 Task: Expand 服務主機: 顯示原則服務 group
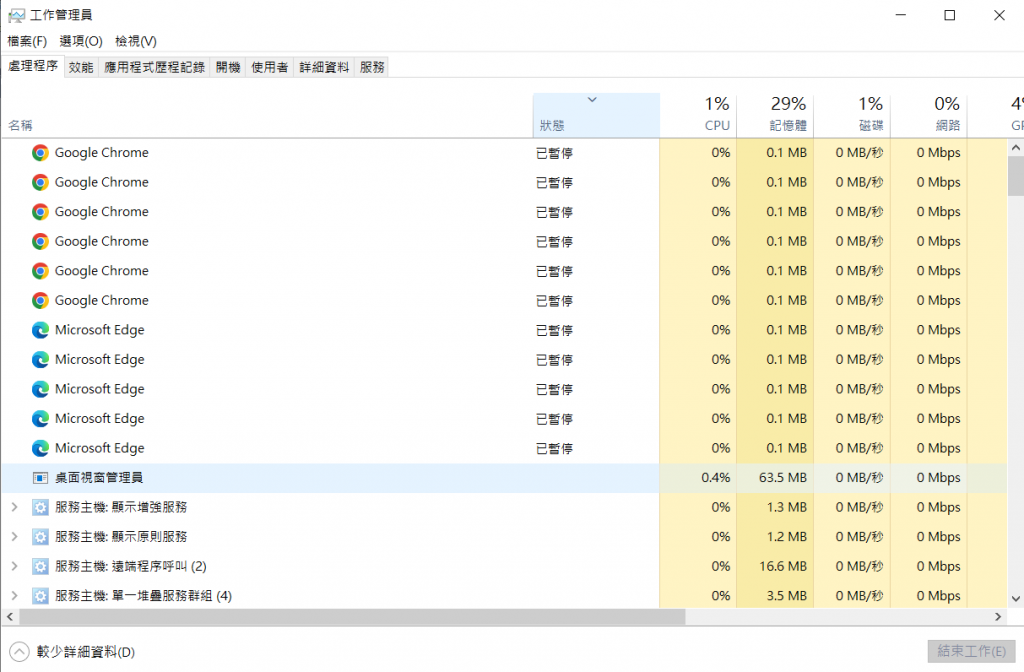[14, 537]
